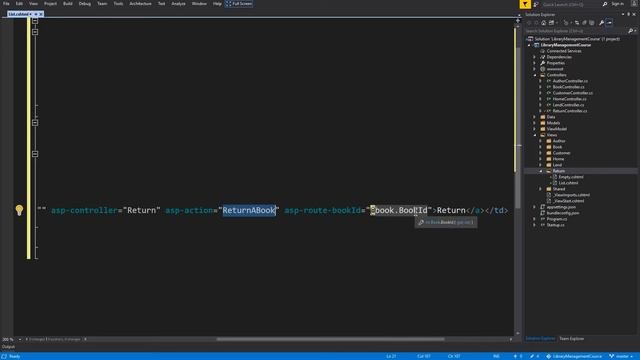
Task: Select bundleconfig.json file
Action: [563, 213]
